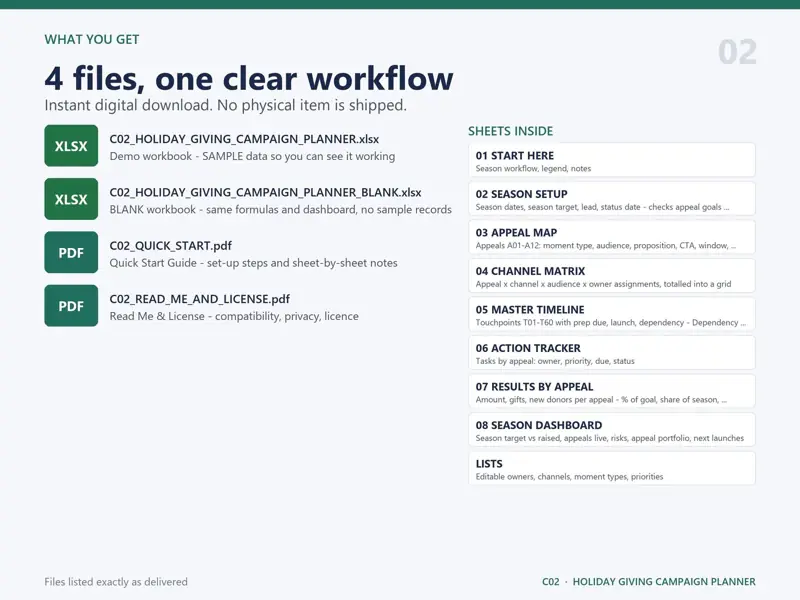This screenshot has height=600, width=800.
Task: Open C02_HOLIDAY_GIVING_CAMPAIGN_PLANNER_BLANK.xlsx file name
Action: pos(265,192)
